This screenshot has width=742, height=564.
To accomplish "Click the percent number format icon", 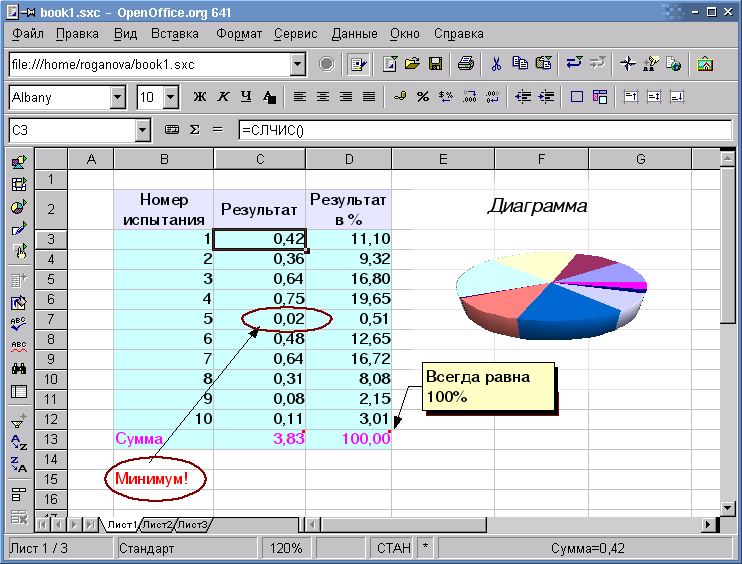I will pyautogui.click(x=422, y=97).
